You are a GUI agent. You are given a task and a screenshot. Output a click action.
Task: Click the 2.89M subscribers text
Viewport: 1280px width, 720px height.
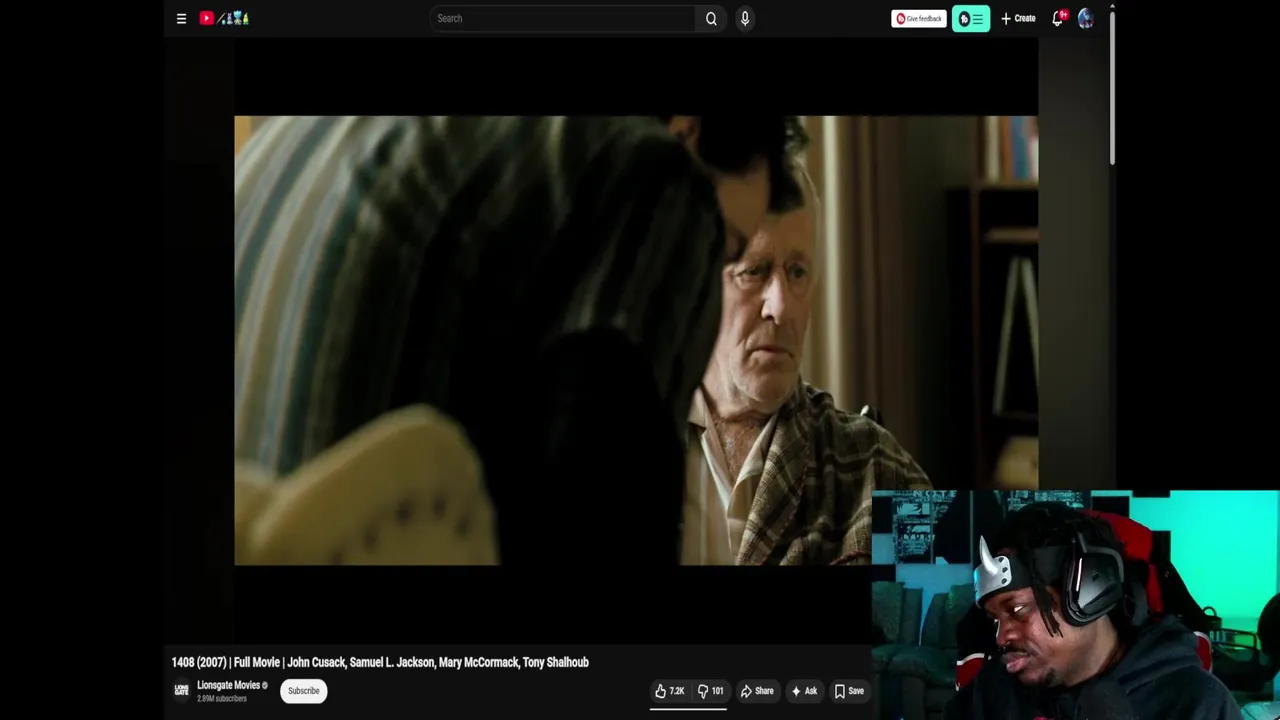222,698
